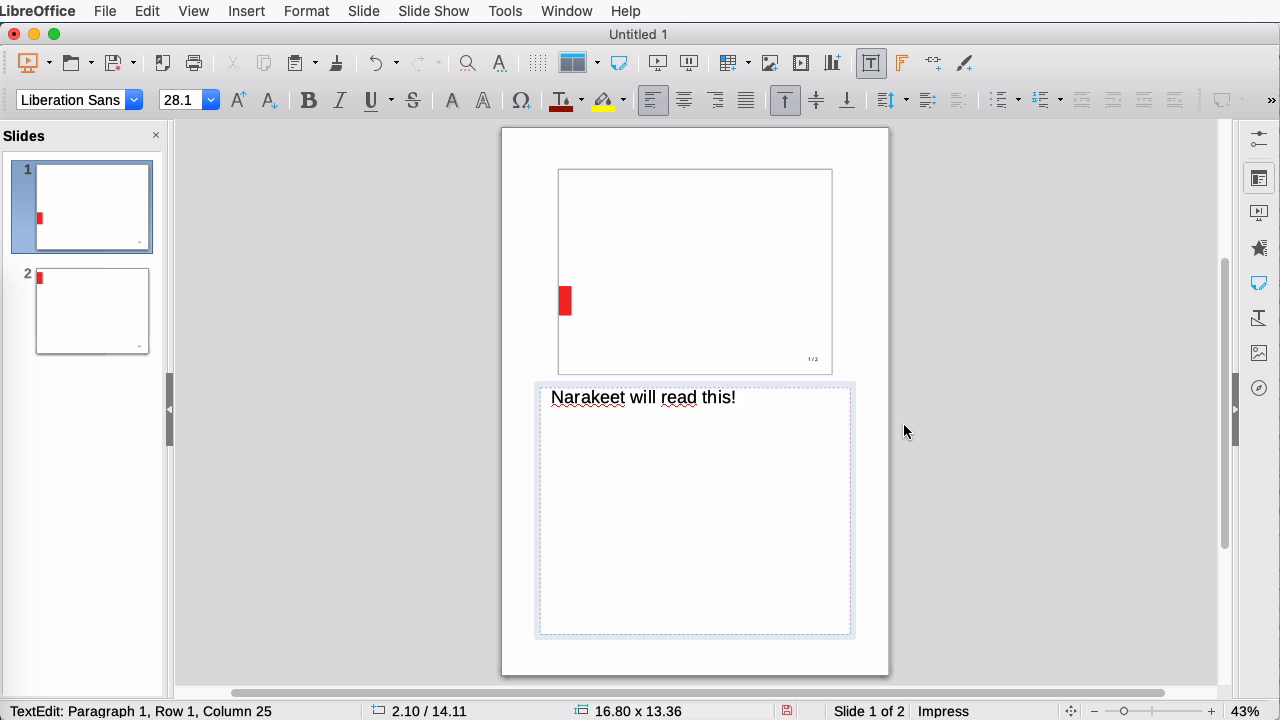Open the unordered list dropdown arrow
Screen dimensions: 1280x720
[x=1018, y=100]
